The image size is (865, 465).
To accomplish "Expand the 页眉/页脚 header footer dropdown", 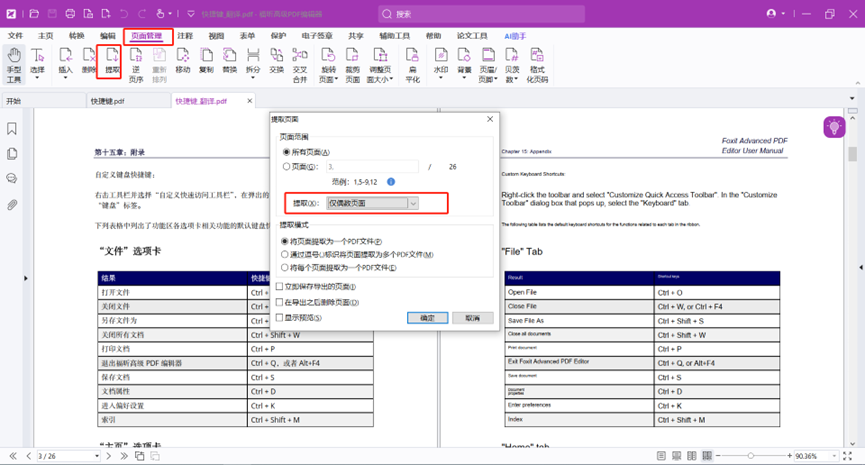I will click(495, 79).
